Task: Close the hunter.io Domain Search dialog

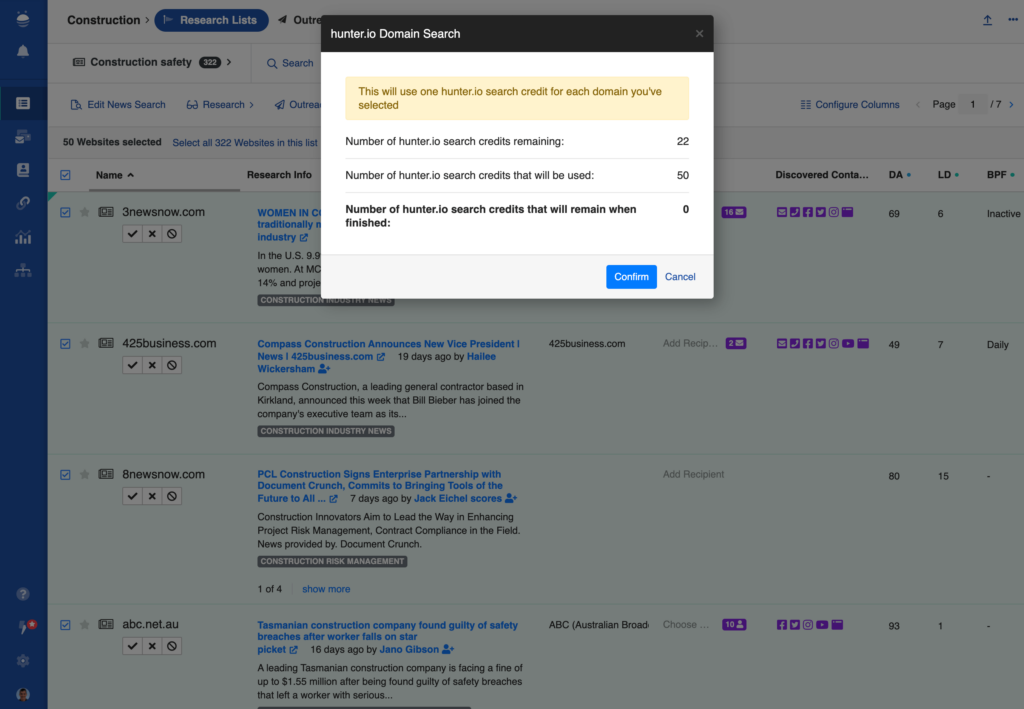Action: 699,33
